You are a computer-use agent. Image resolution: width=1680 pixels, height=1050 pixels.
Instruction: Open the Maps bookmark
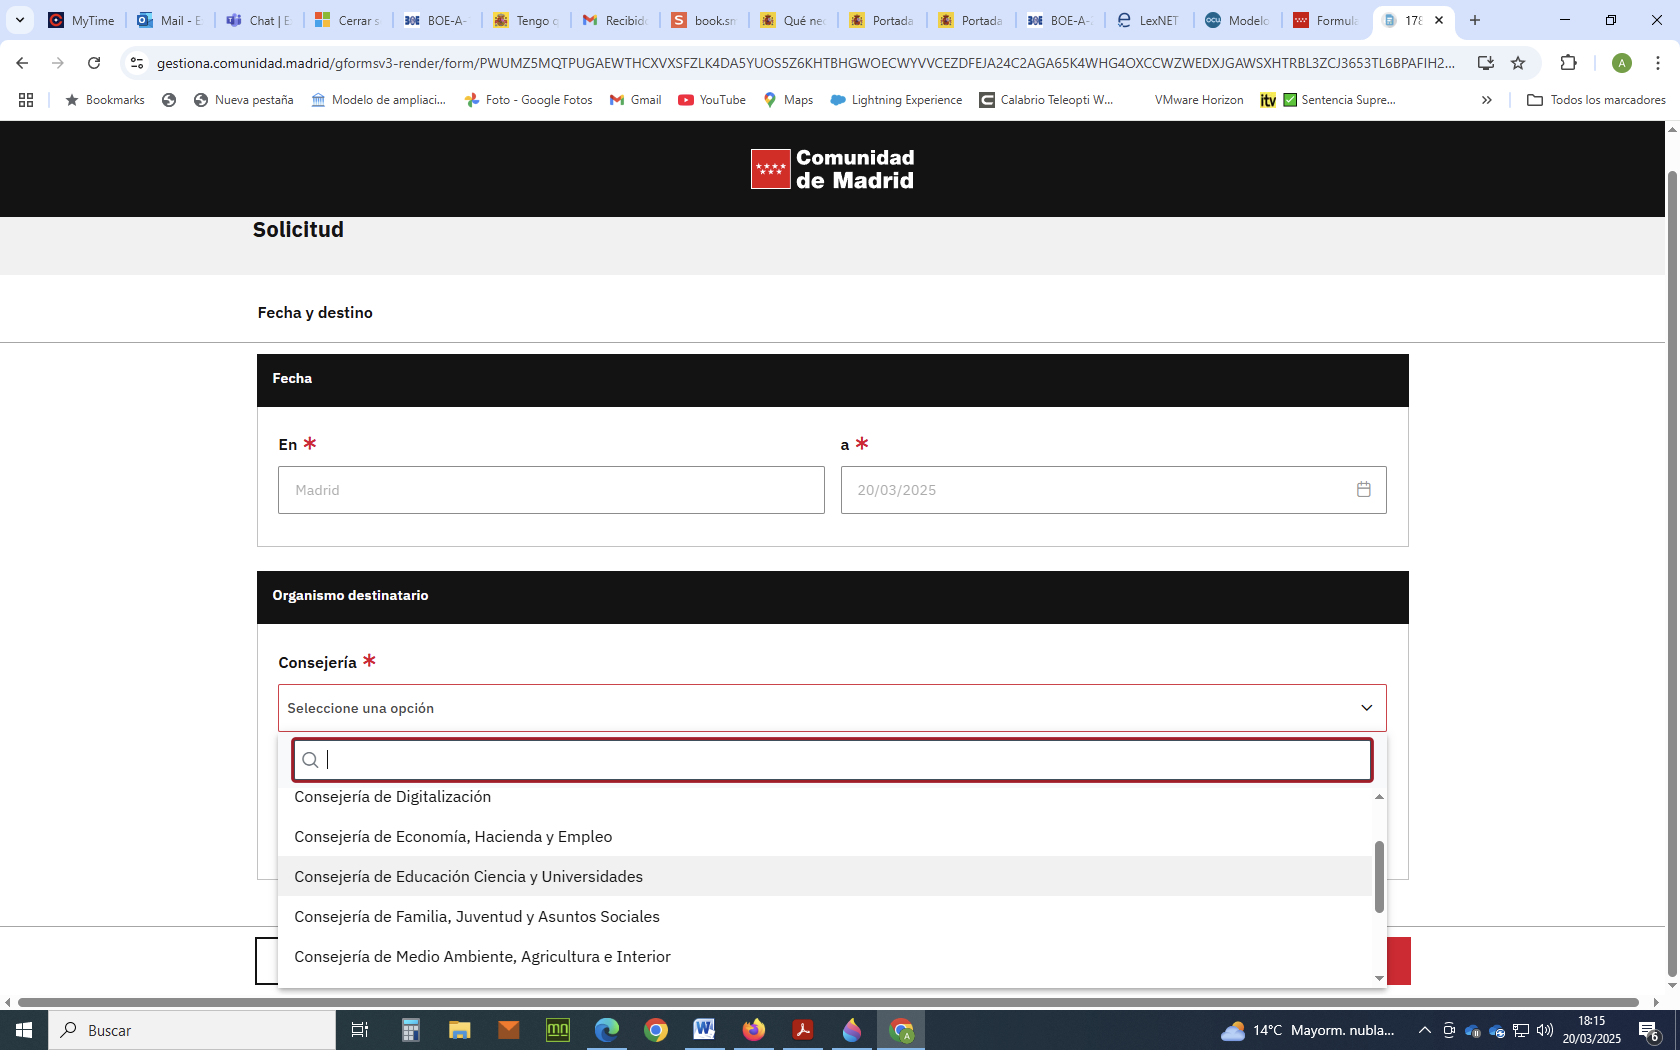(x=788, y=100)
